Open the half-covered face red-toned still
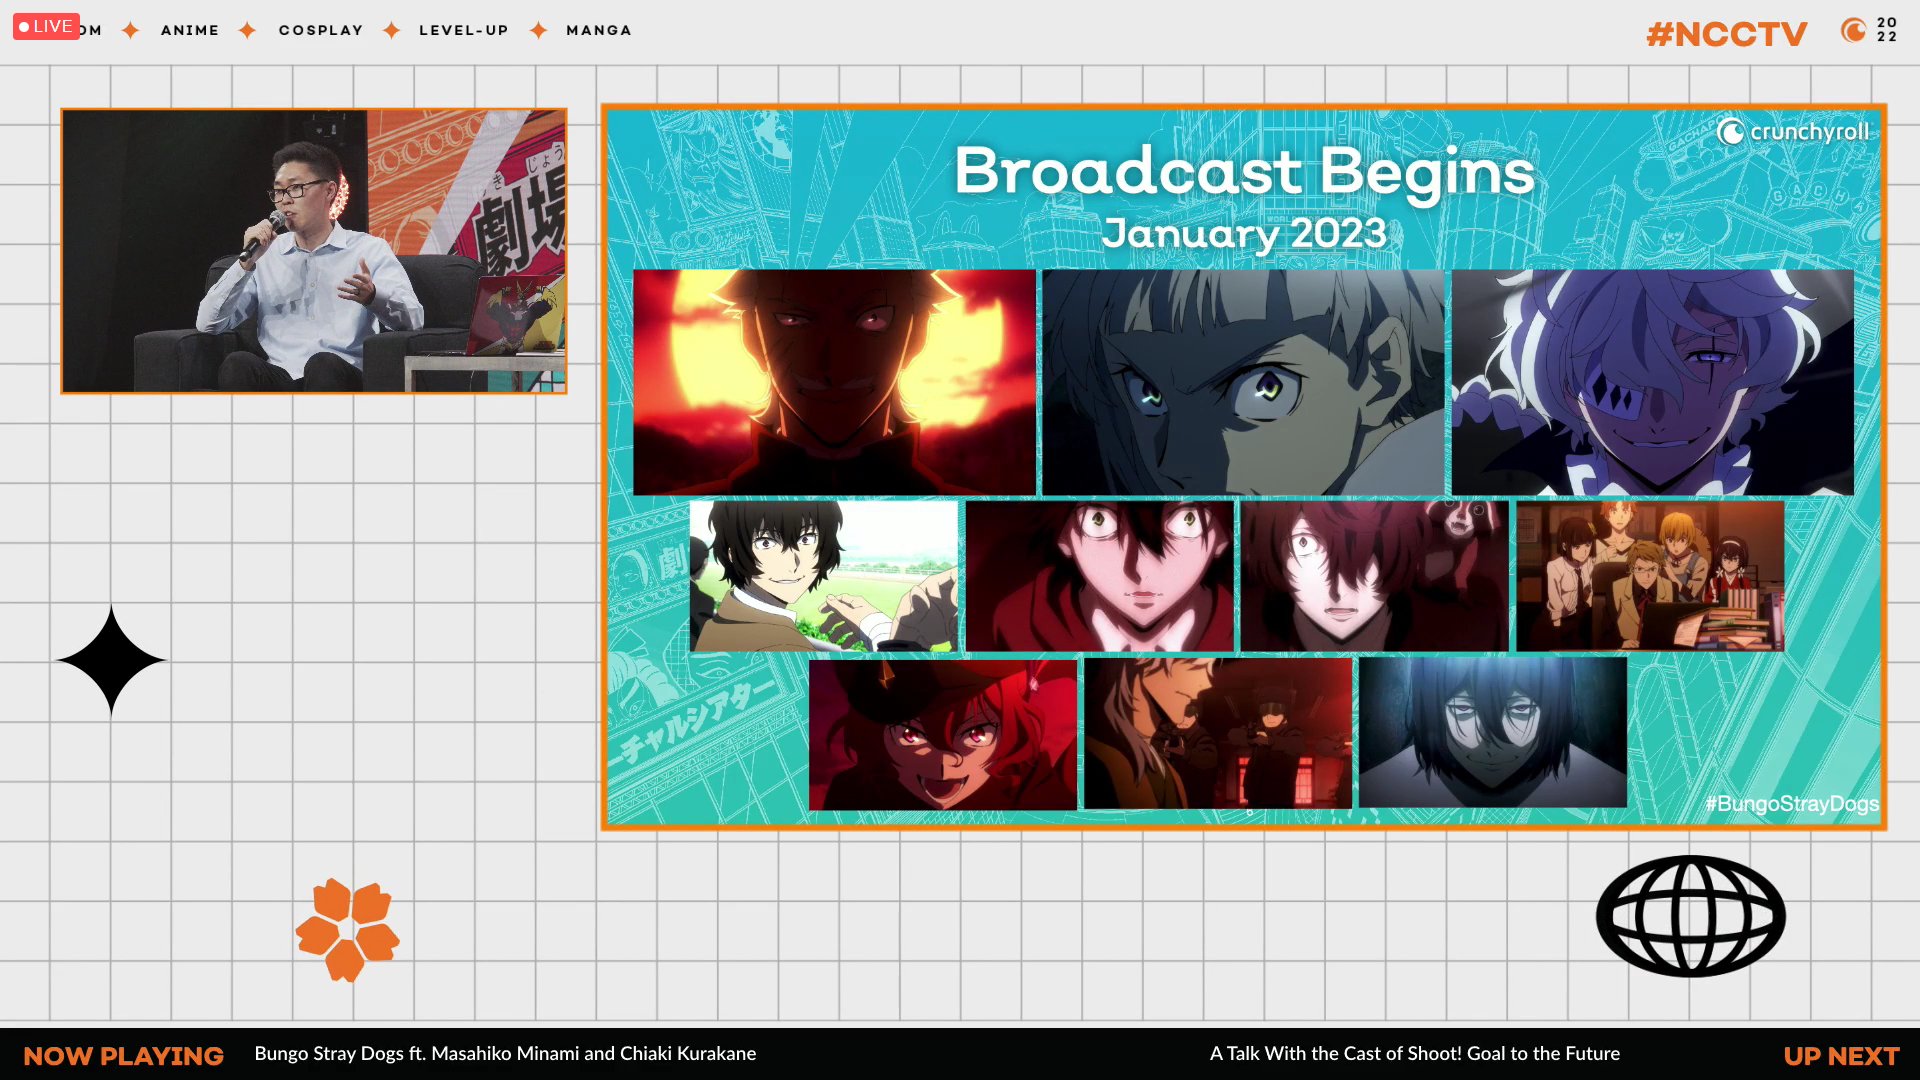Image resolution: width=1920 pixels, height=1080 pixels. point(1374,576)
